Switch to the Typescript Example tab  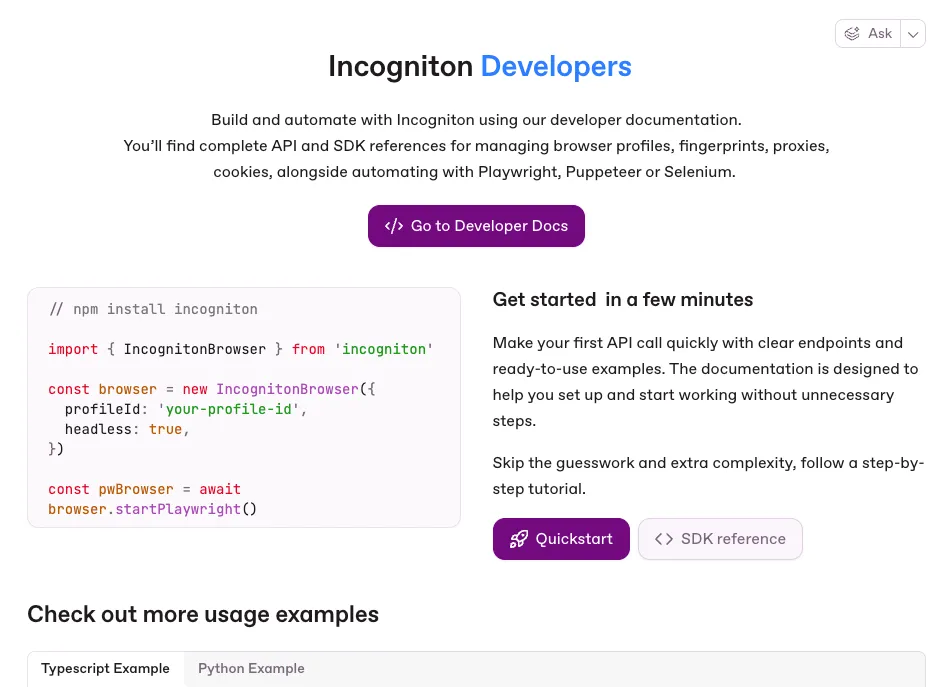106,669
